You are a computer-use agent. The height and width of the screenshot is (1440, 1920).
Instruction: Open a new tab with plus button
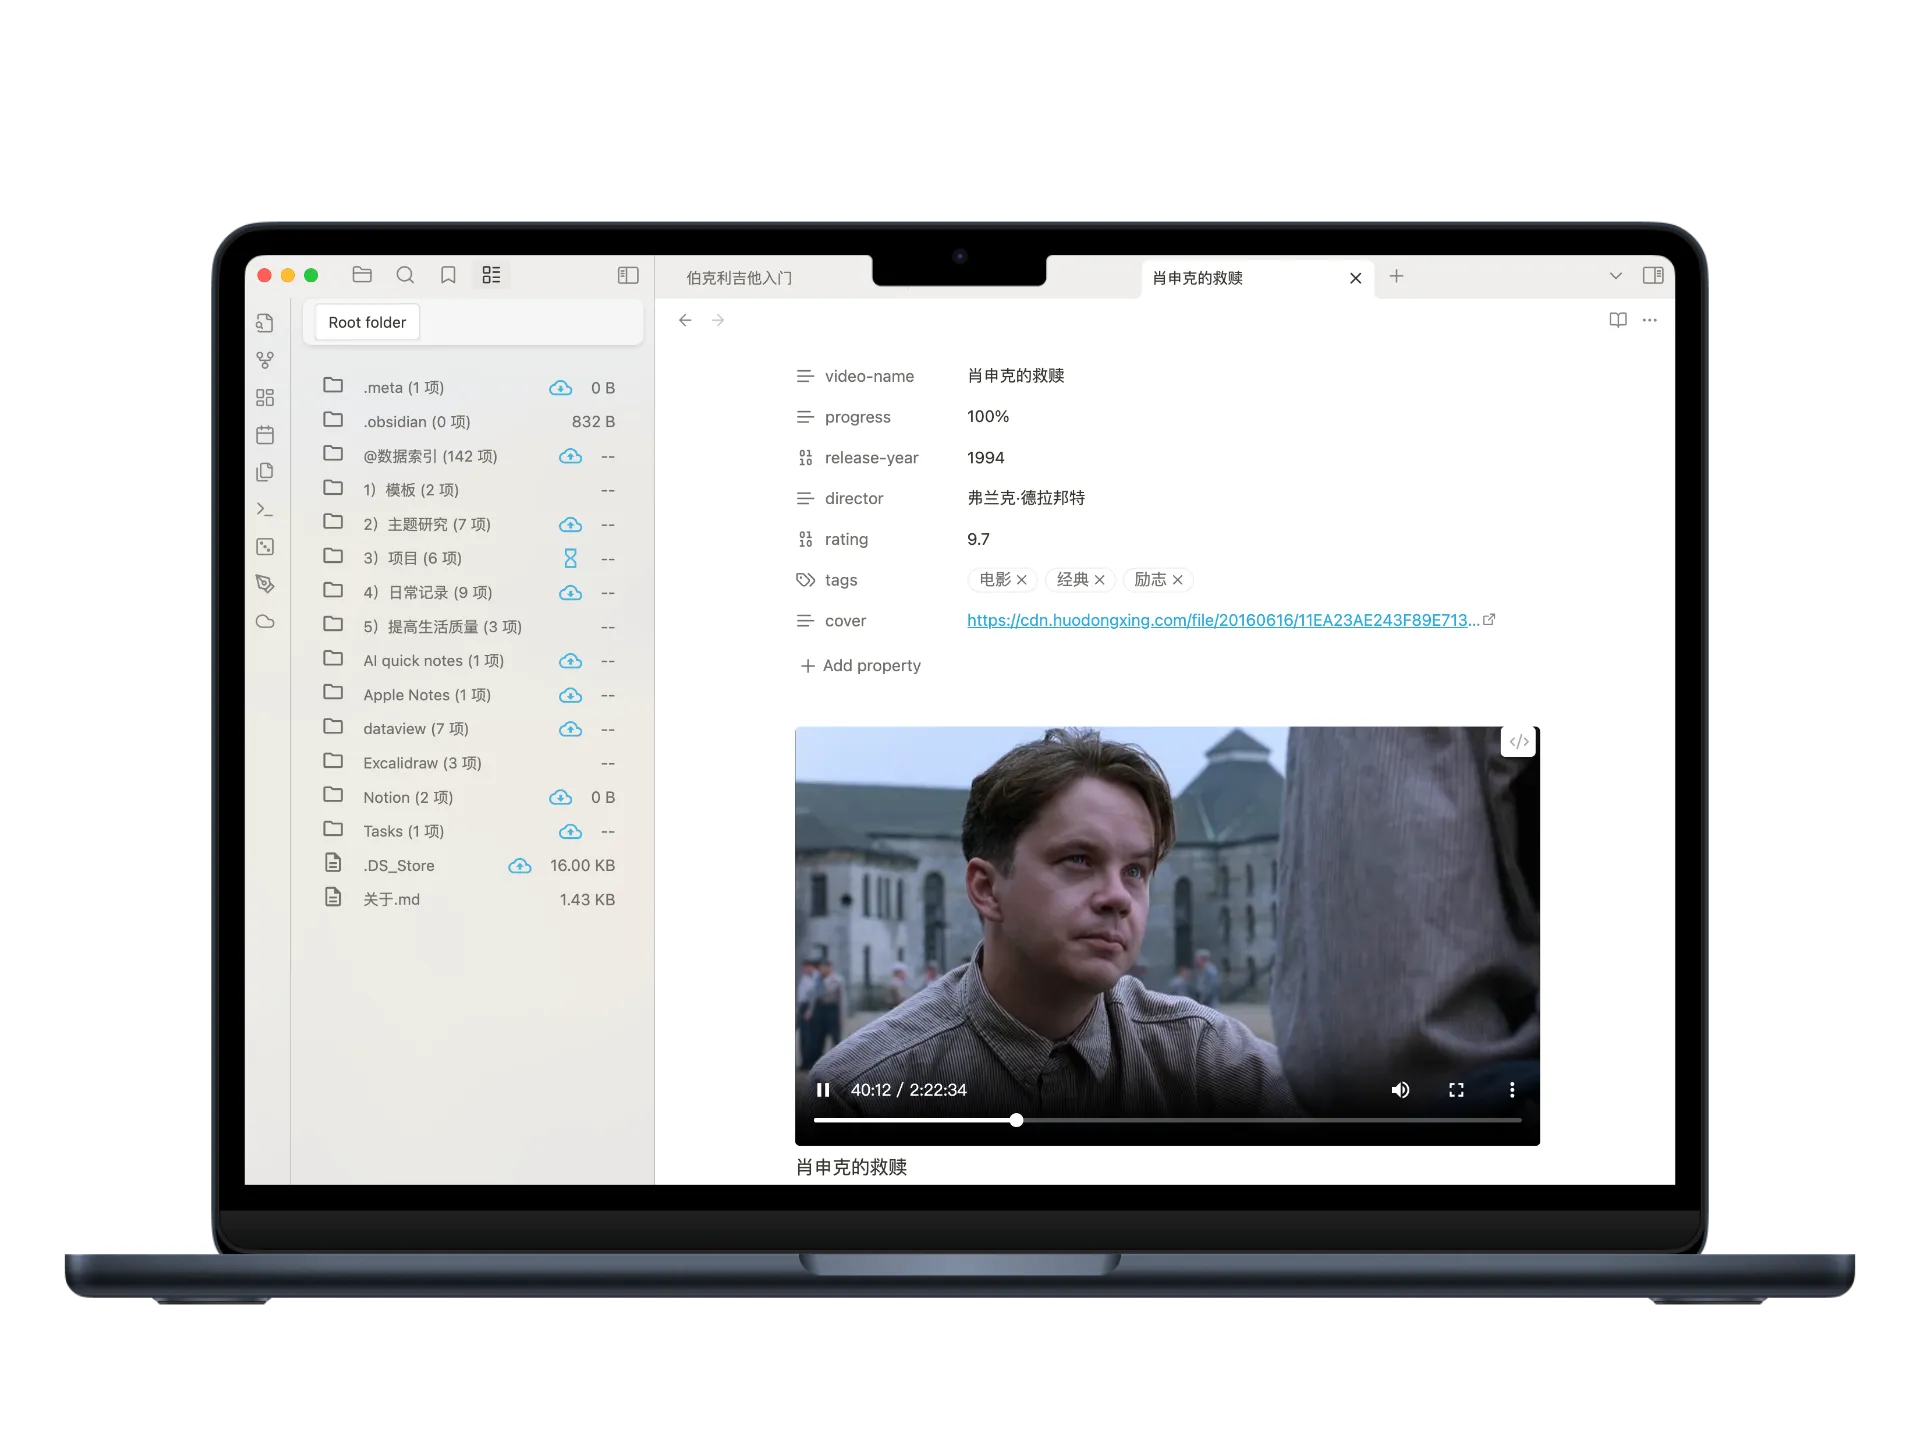point(1397,276)
